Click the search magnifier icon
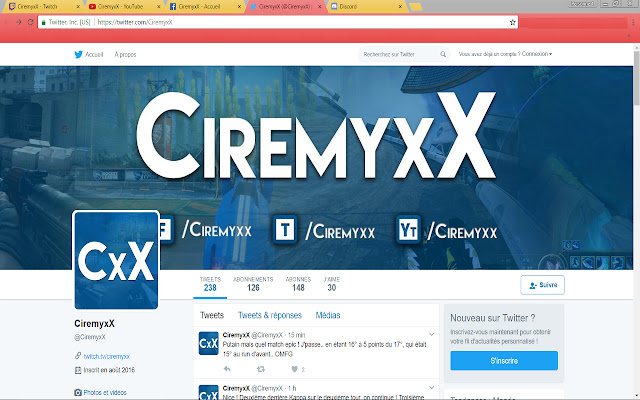This screenshot has width=640, height=400. pyautogui.click(x=443, y=54)
